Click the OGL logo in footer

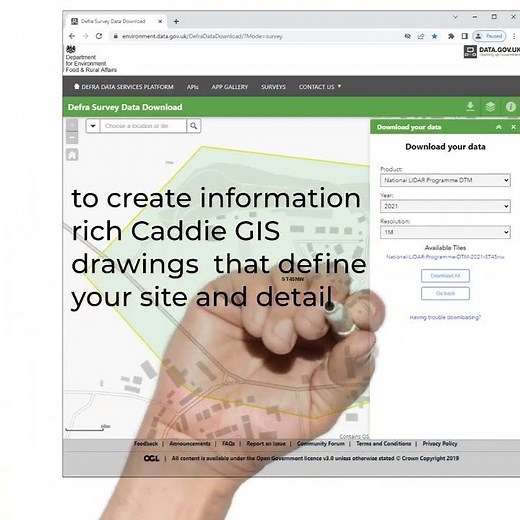pos(151,458)
